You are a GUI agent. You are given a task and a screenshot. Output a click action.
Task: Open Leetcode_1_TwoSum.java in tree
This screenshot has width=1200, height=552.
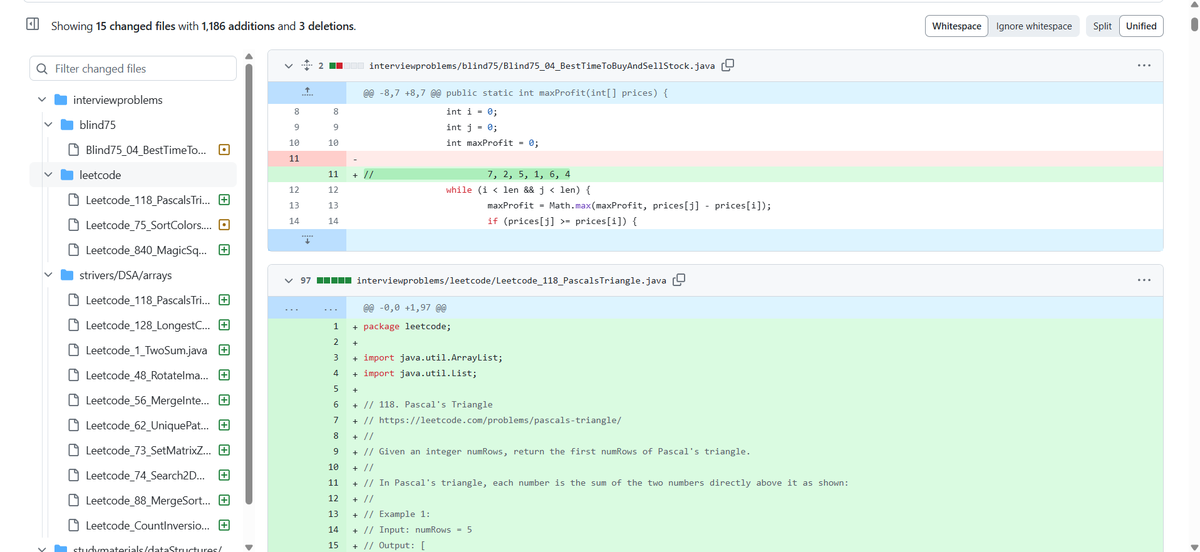[x=146, y=350]
